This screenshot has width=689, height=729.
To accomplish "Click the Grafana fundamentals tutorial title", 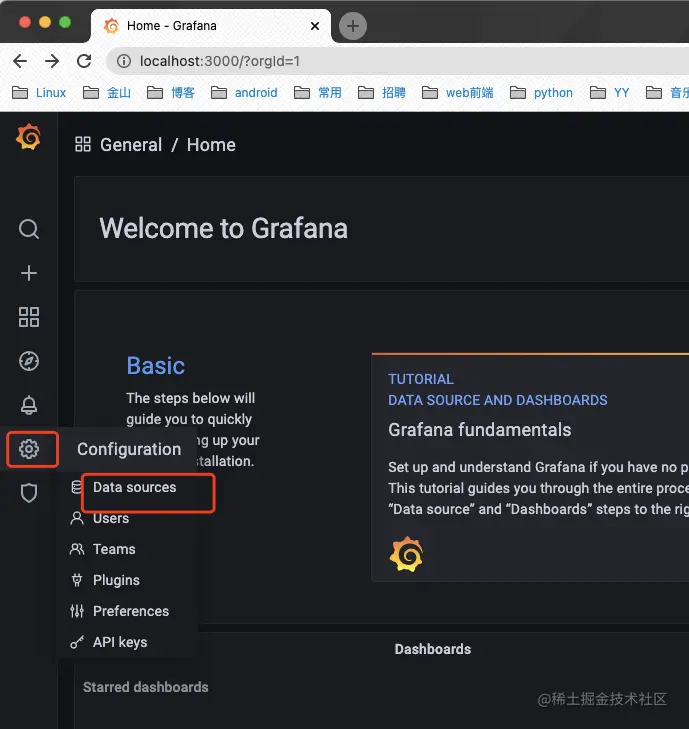I will (x=479, y=430).
